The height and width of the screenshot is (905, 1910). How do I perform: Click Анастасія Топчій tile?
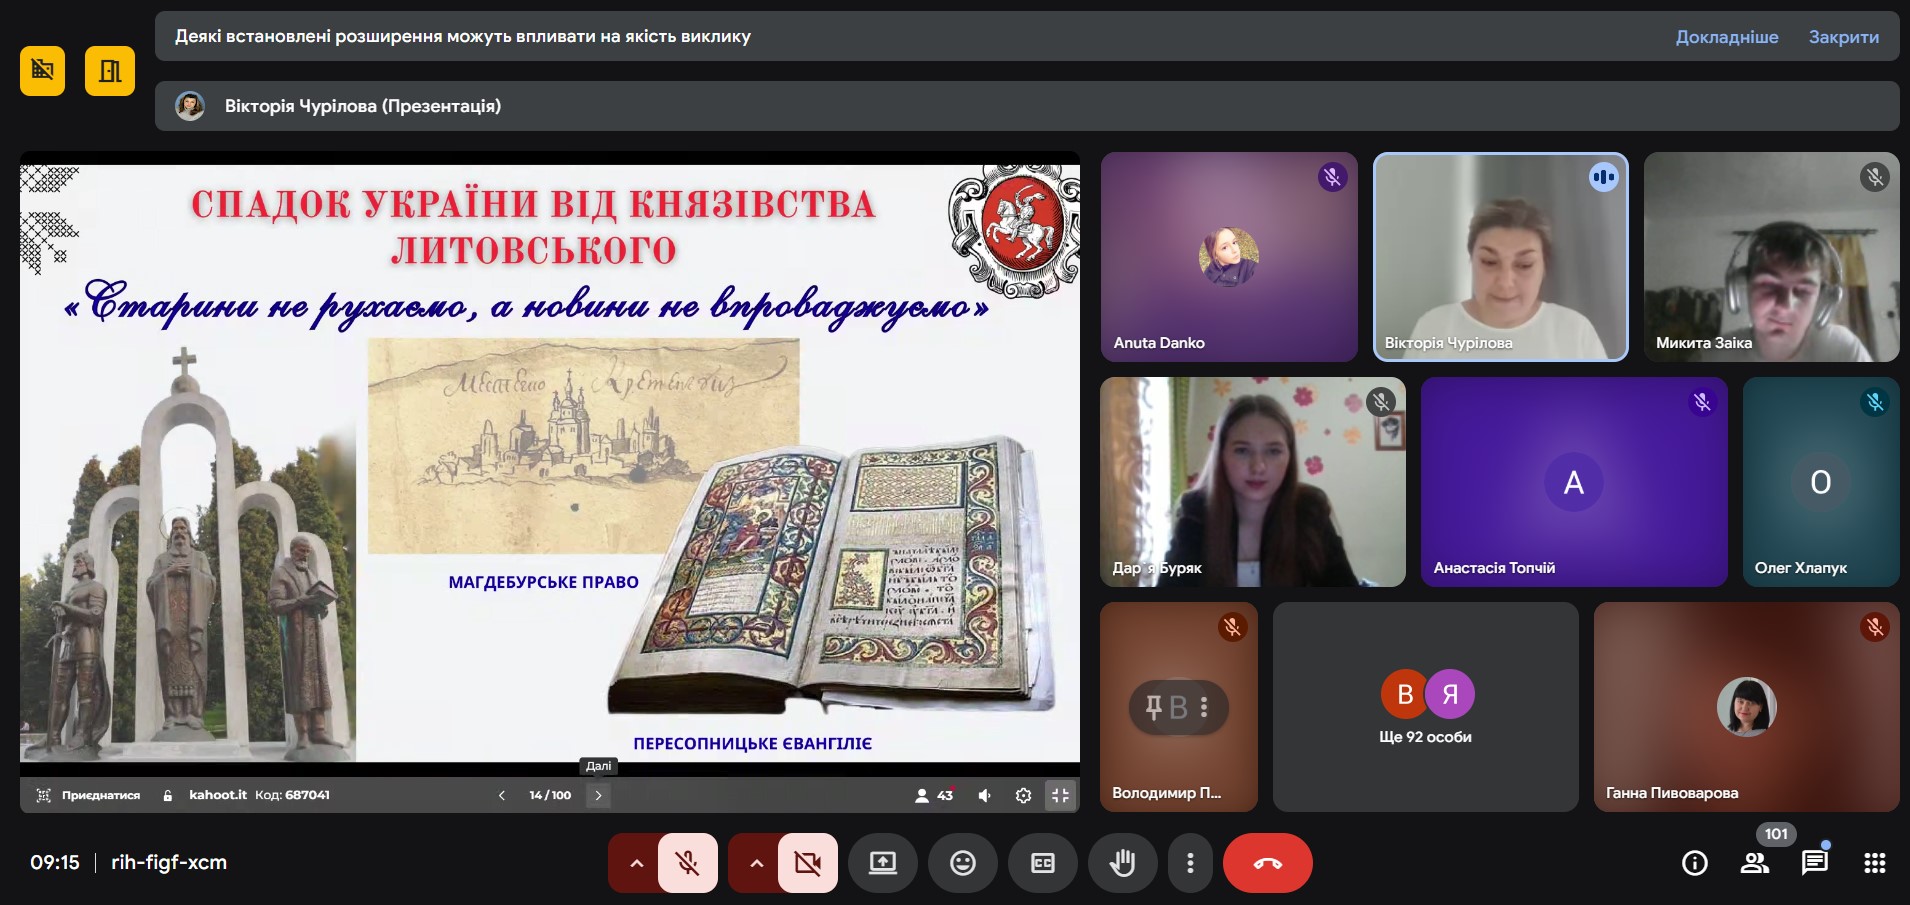pos(1574,482)
